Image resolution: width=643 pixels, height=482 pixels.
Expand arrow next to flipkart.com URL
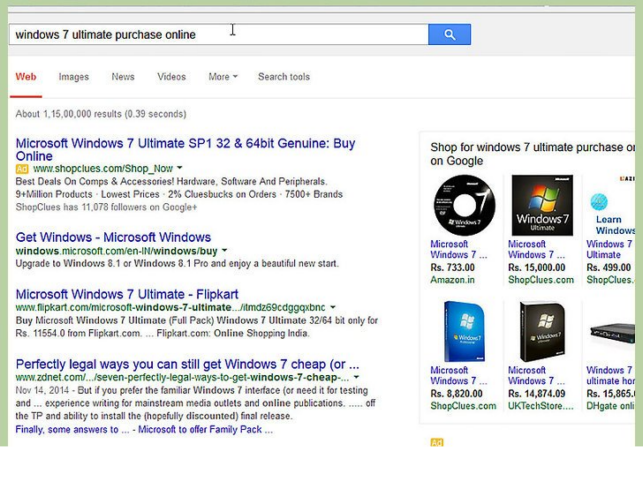333,307
